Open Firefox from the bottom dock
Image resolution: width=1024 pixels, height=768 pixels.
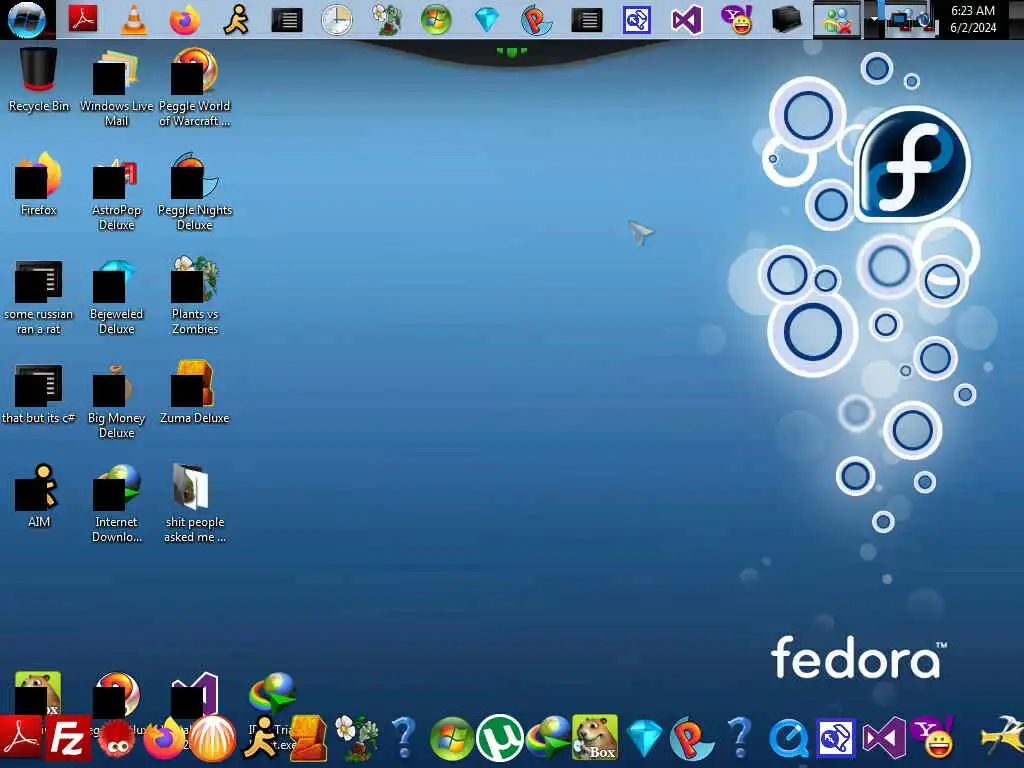point(163,739)
